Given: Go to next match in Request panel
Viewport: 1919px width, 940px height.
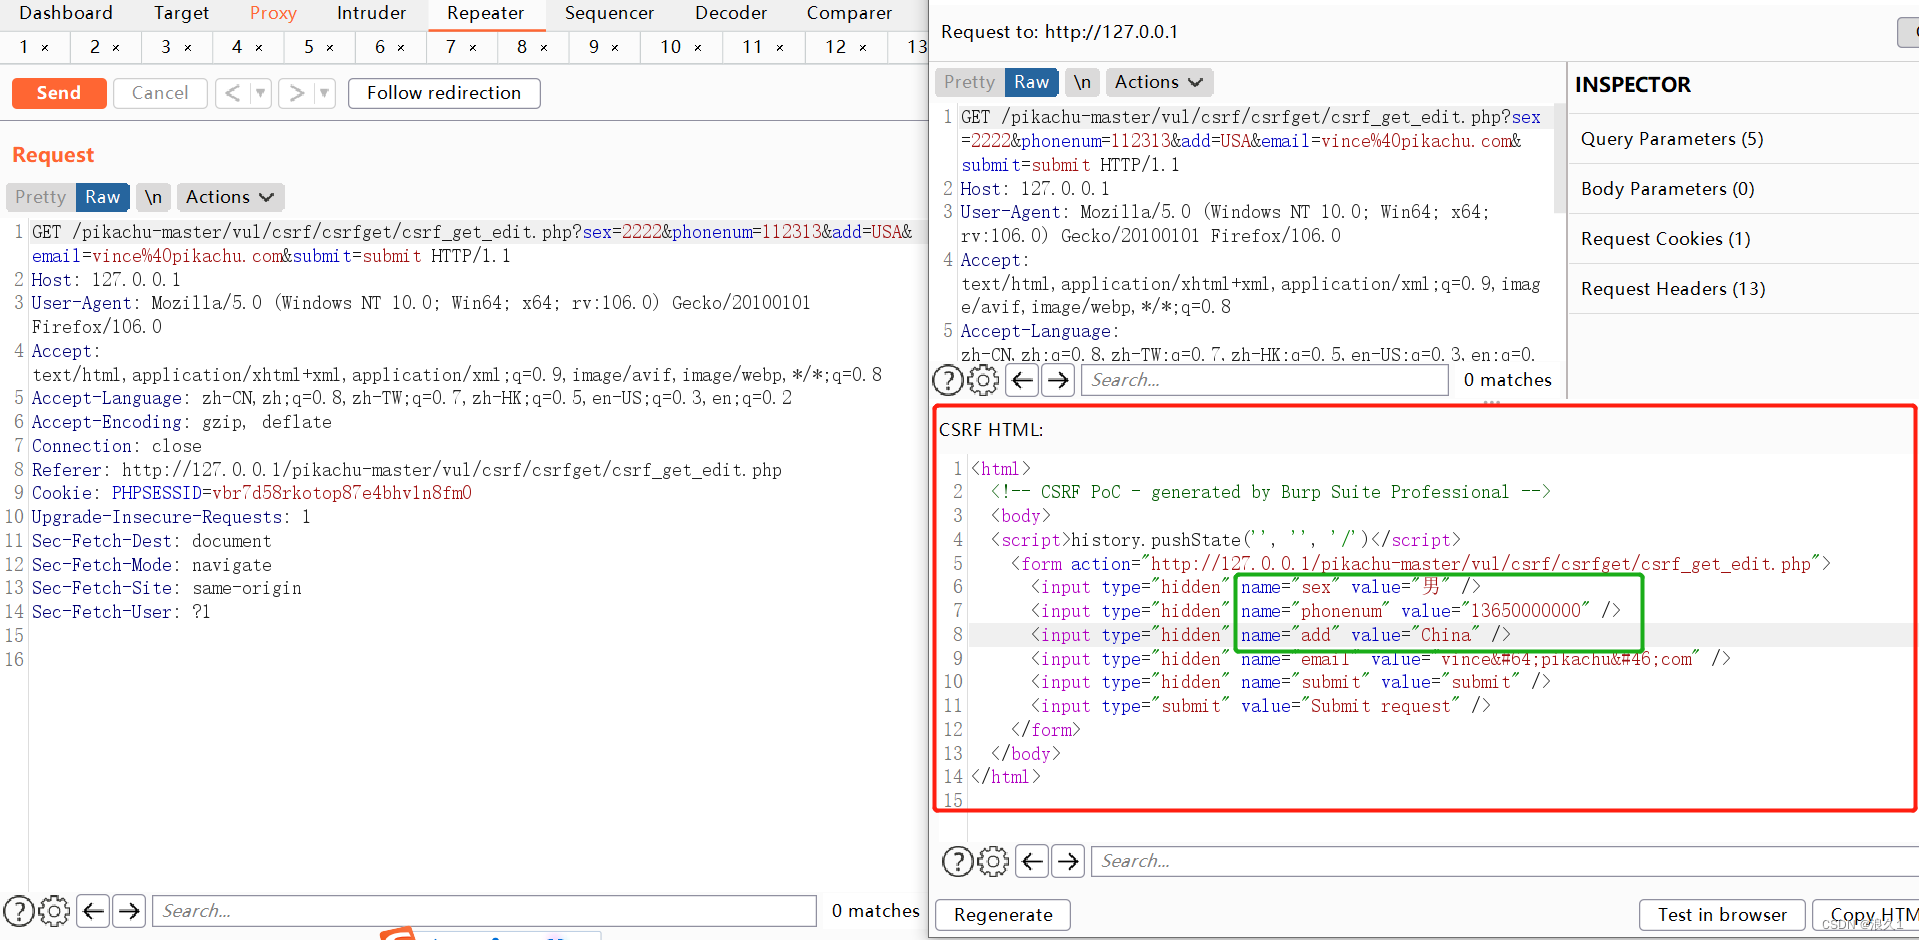Looking at the screenshot, I should tap(129, 911).
